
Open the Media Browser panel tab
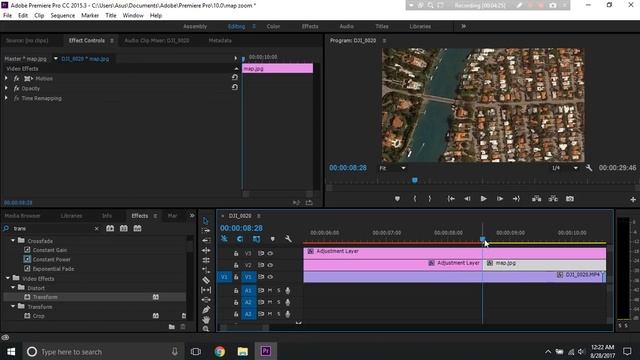[x=22, y=216]
